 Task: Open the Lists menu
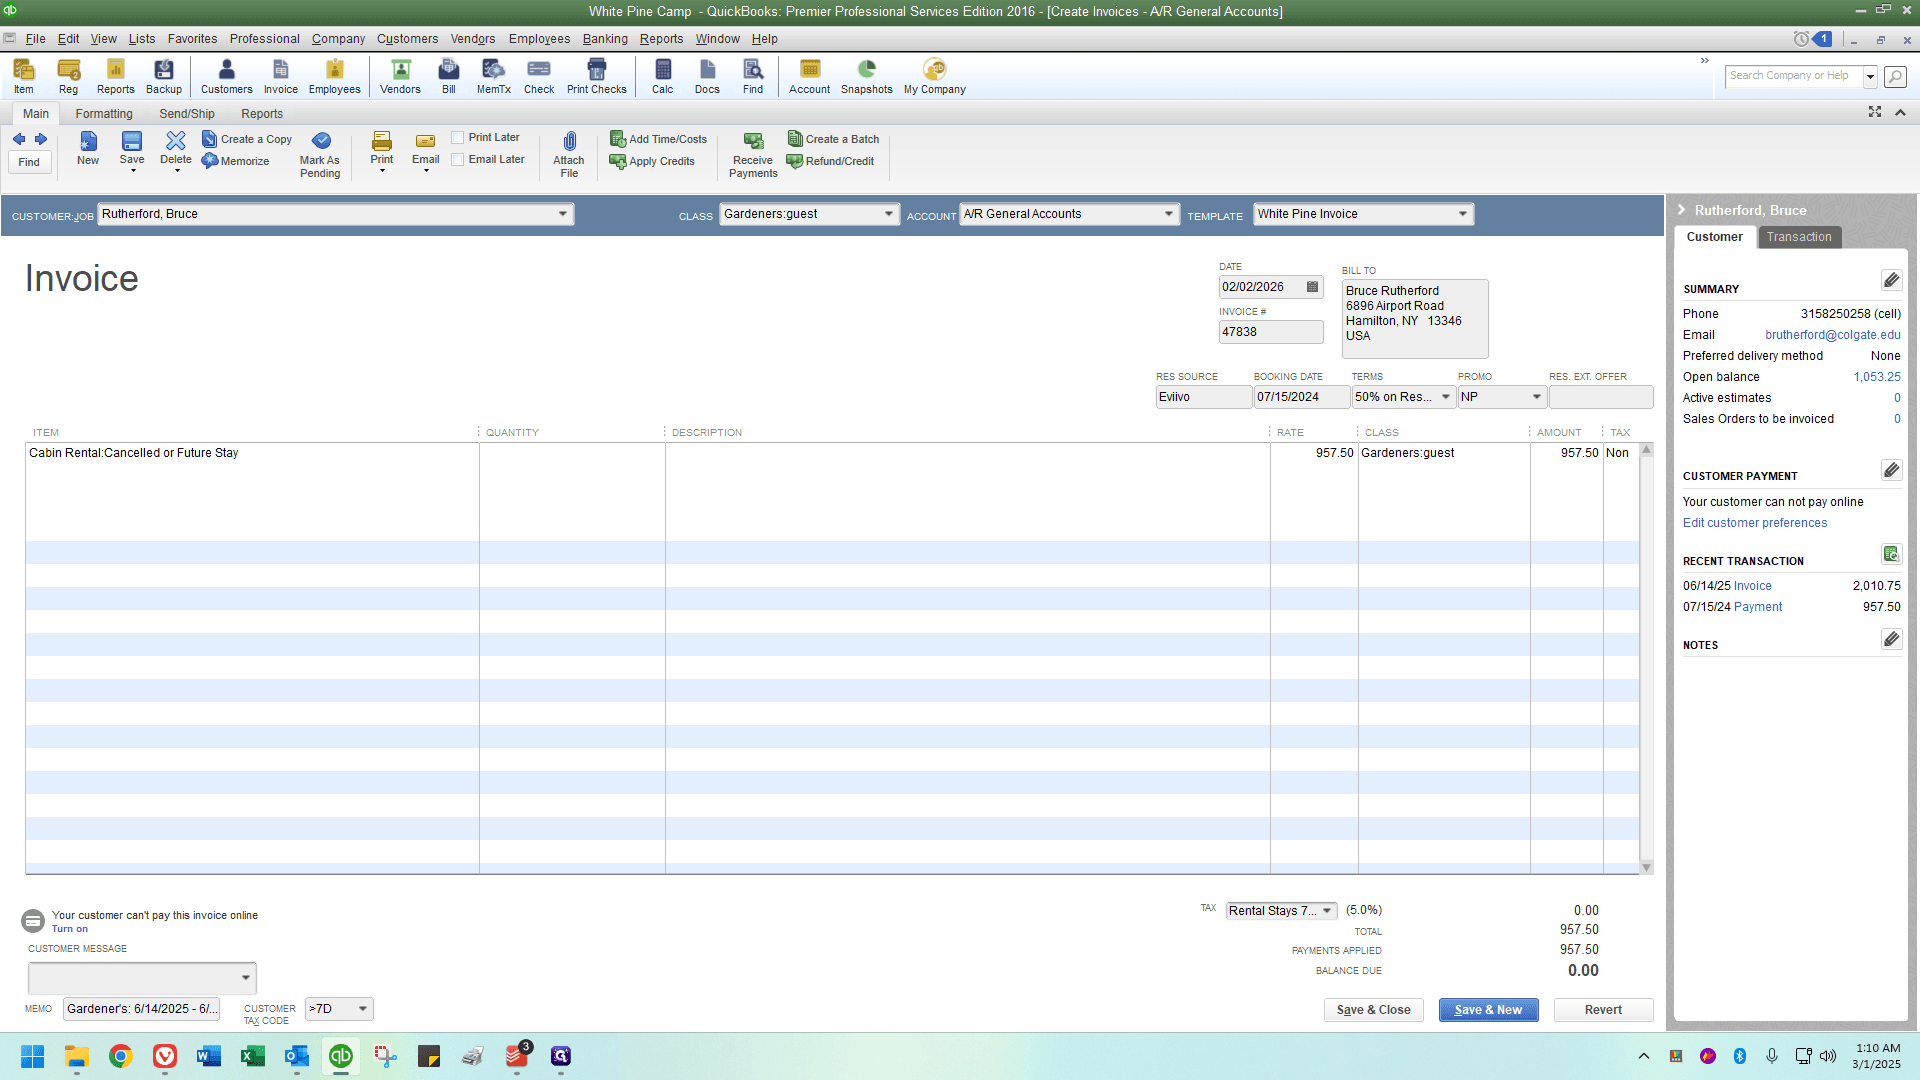142,39
